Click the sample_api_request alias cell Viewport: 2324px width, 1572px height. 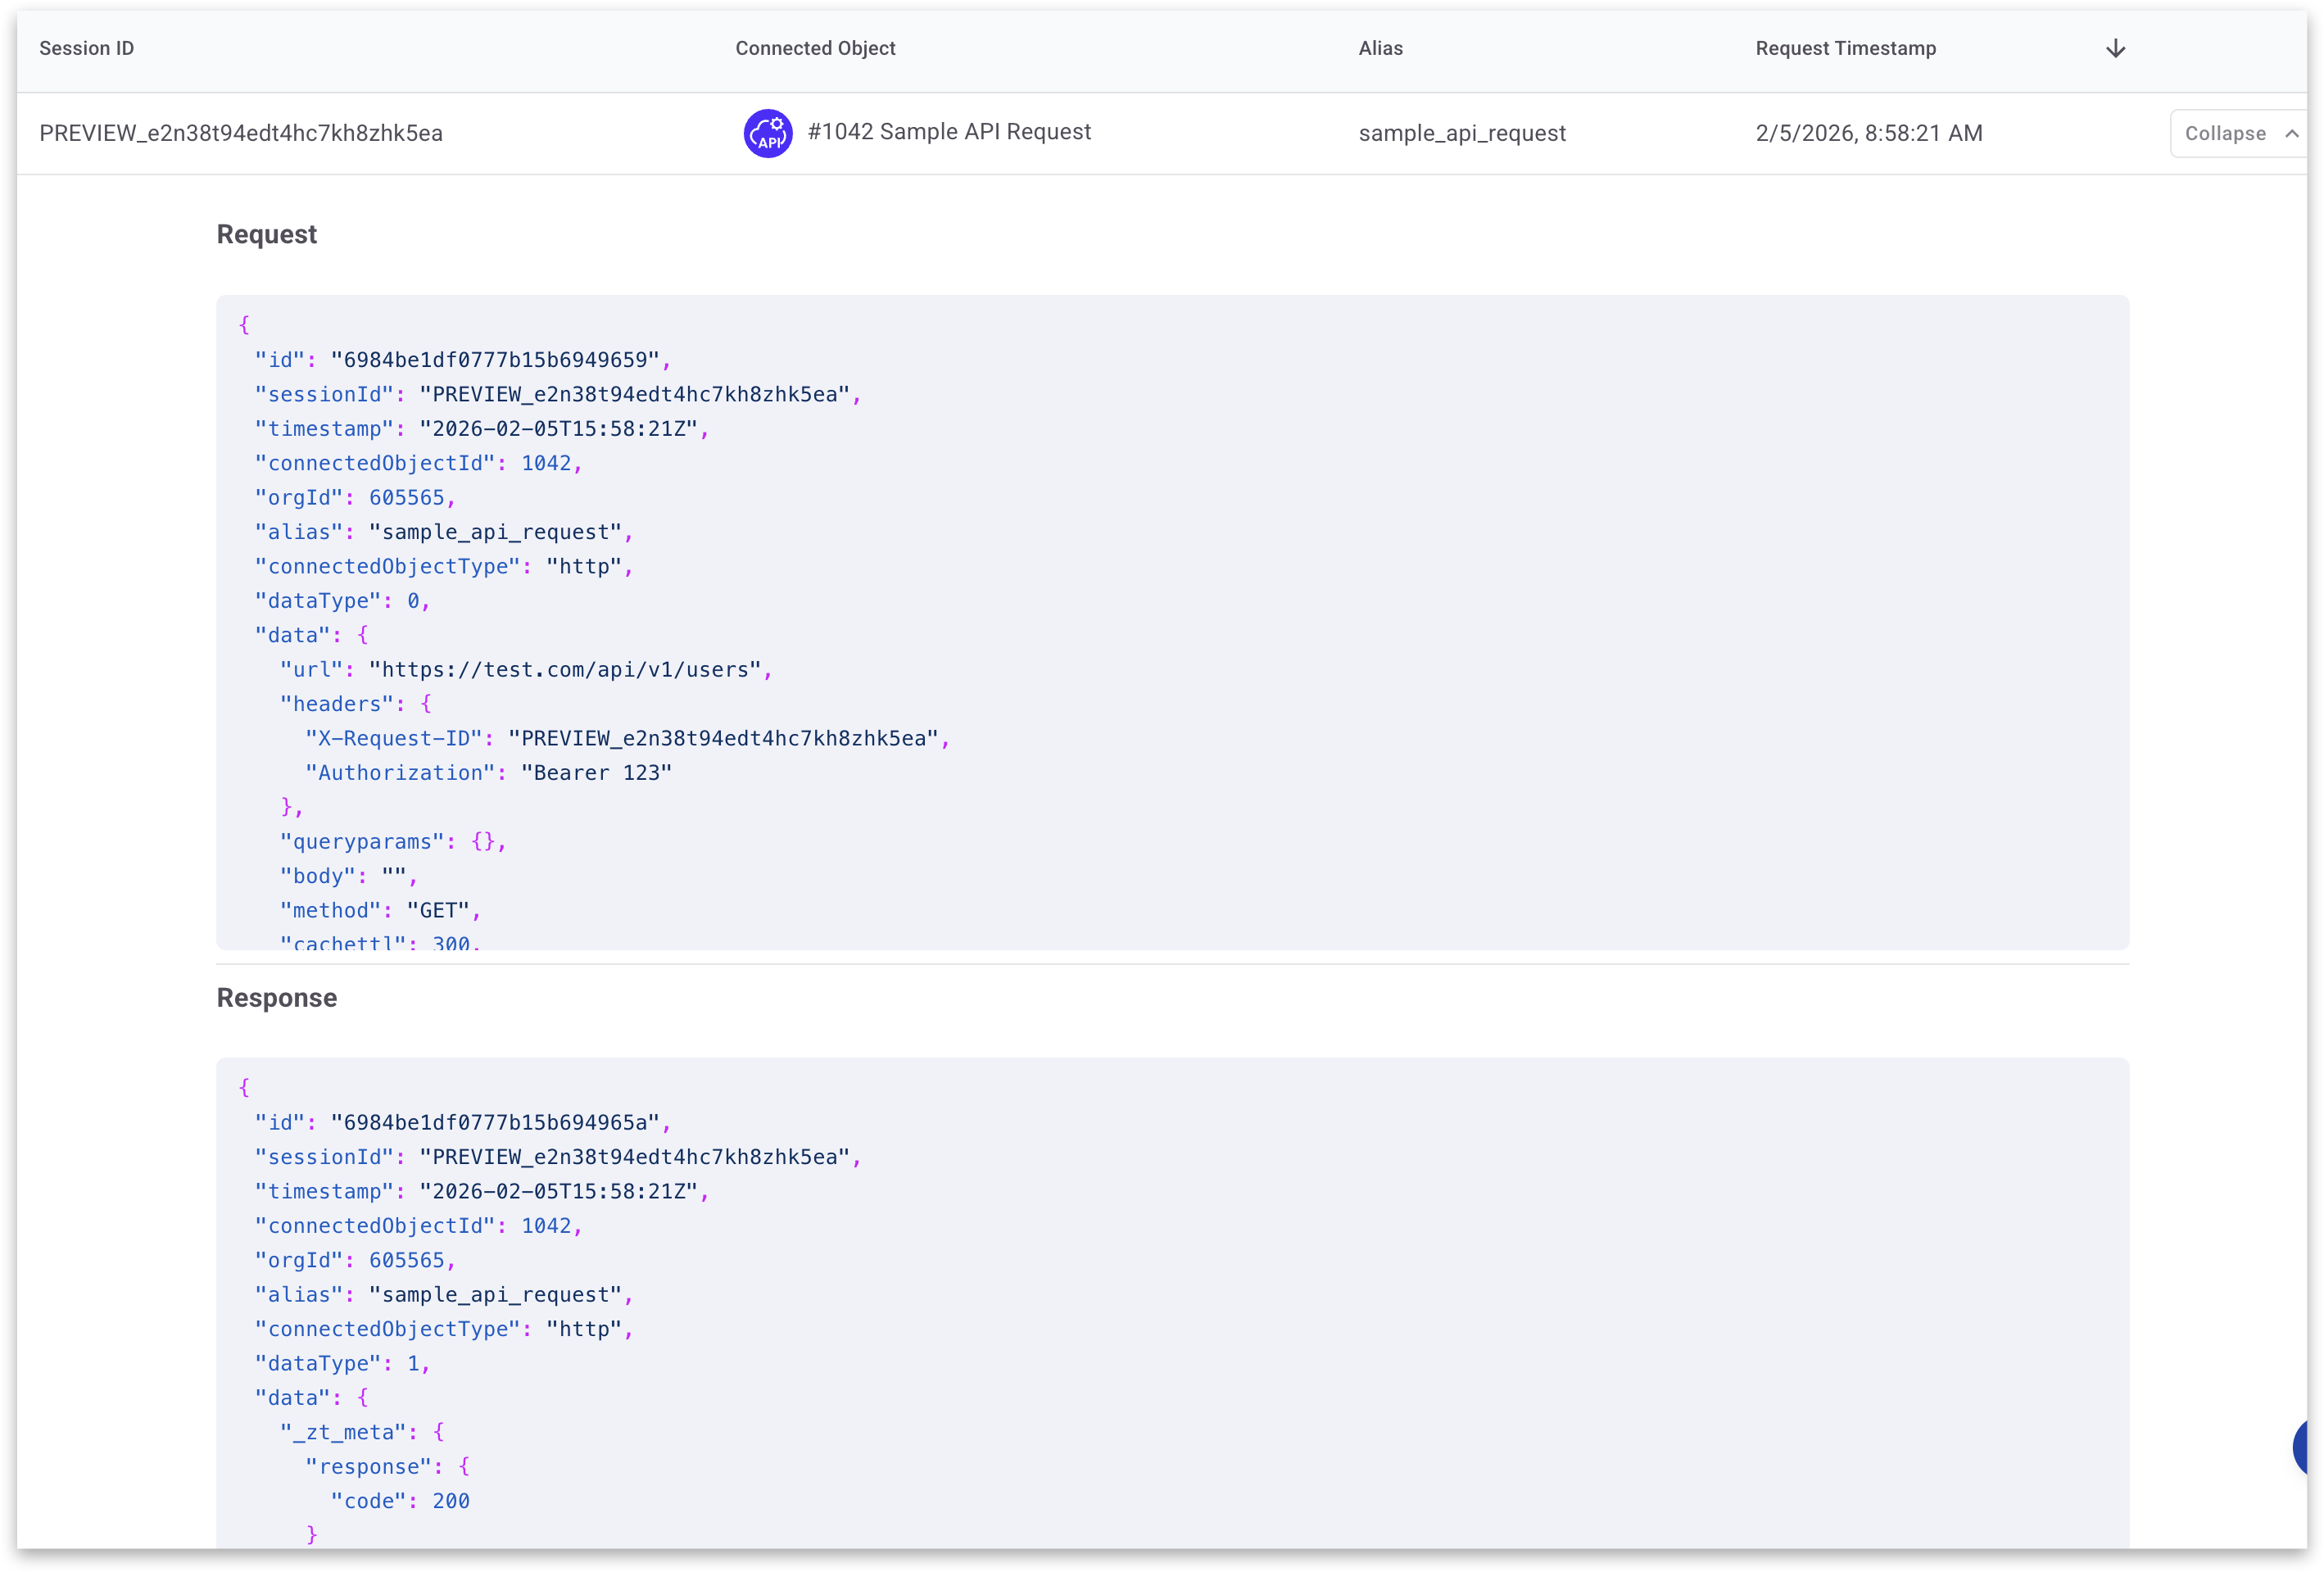point(1461,133)
